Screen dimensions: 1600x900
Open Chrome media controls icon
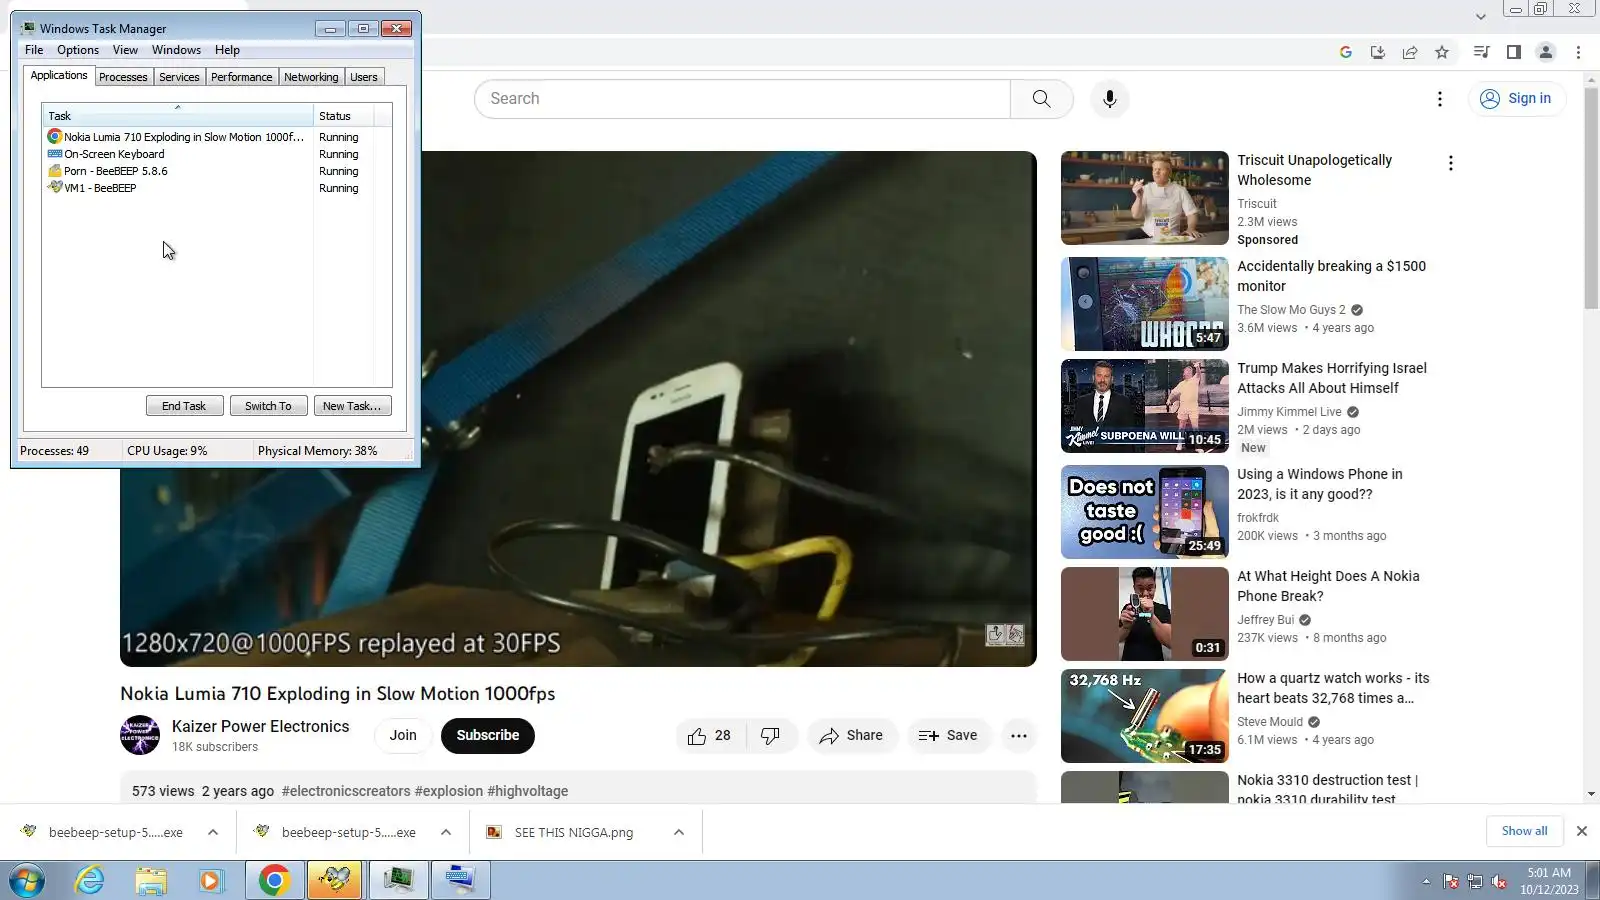click(1481, 52)
